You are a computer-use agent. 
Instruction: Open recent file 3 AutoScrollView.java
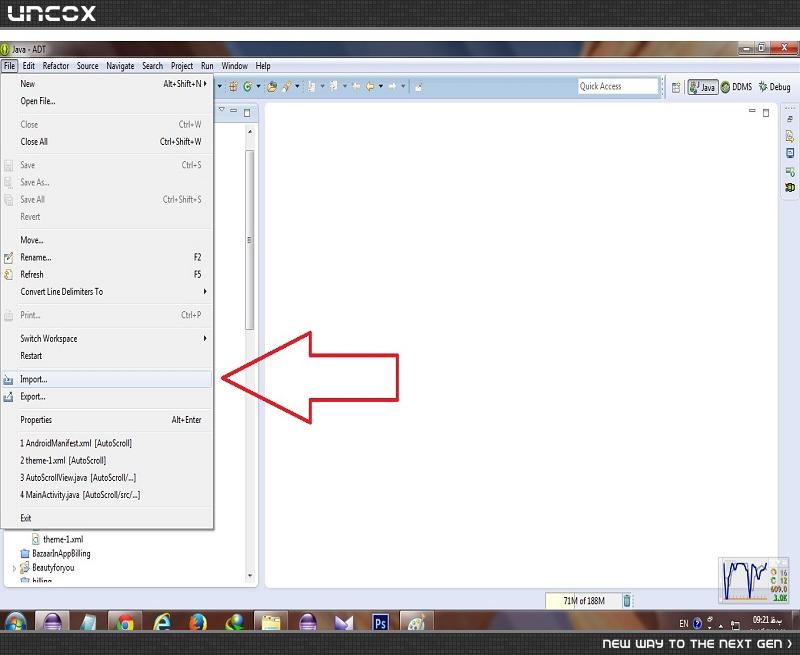(x=107, y=477)
